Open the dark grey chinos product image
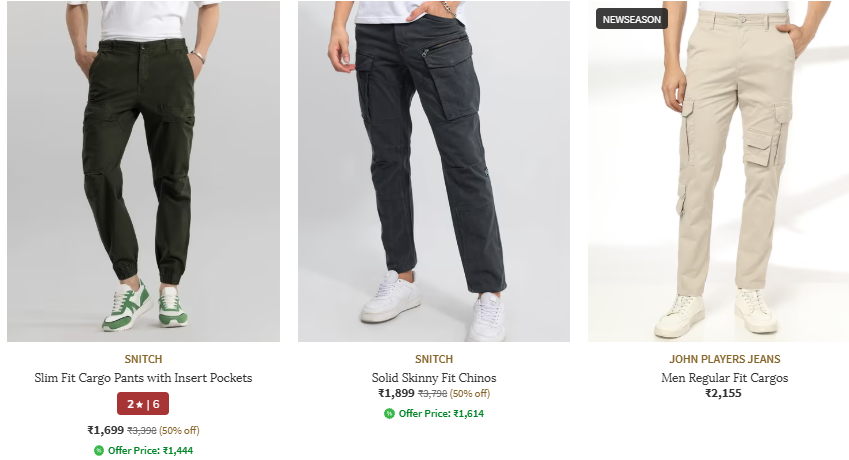Image resolution: width=849 pixels, height=460 pixels. [433, 171]
